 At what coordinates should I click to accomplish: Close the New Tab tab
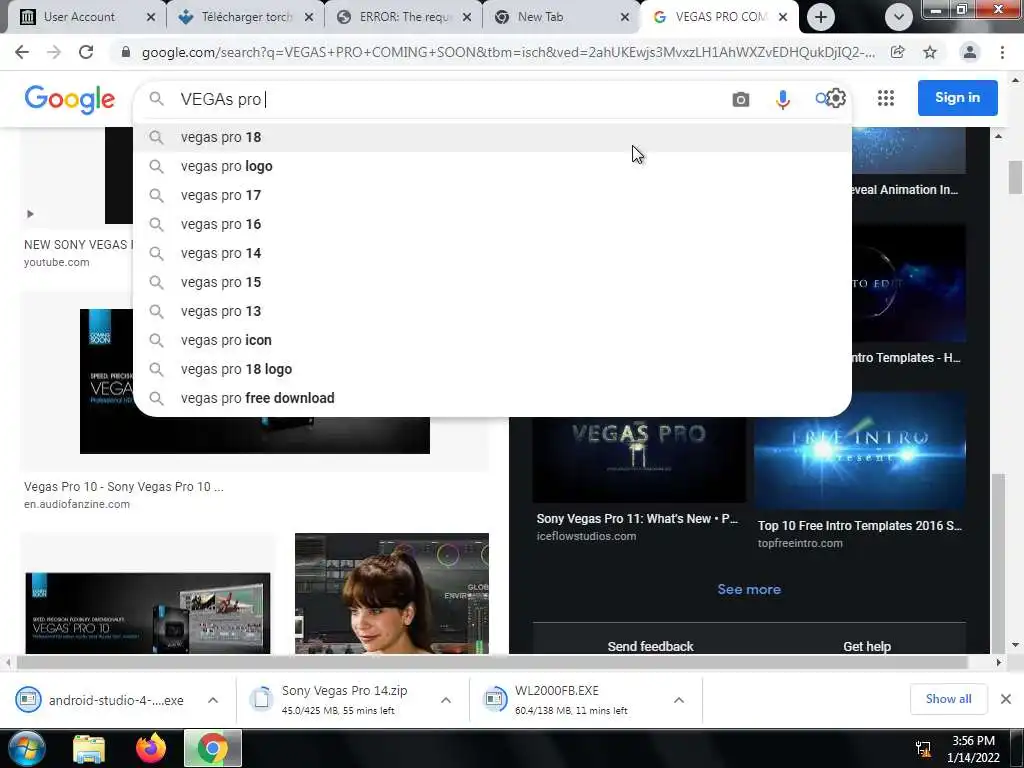coord(625,17)
